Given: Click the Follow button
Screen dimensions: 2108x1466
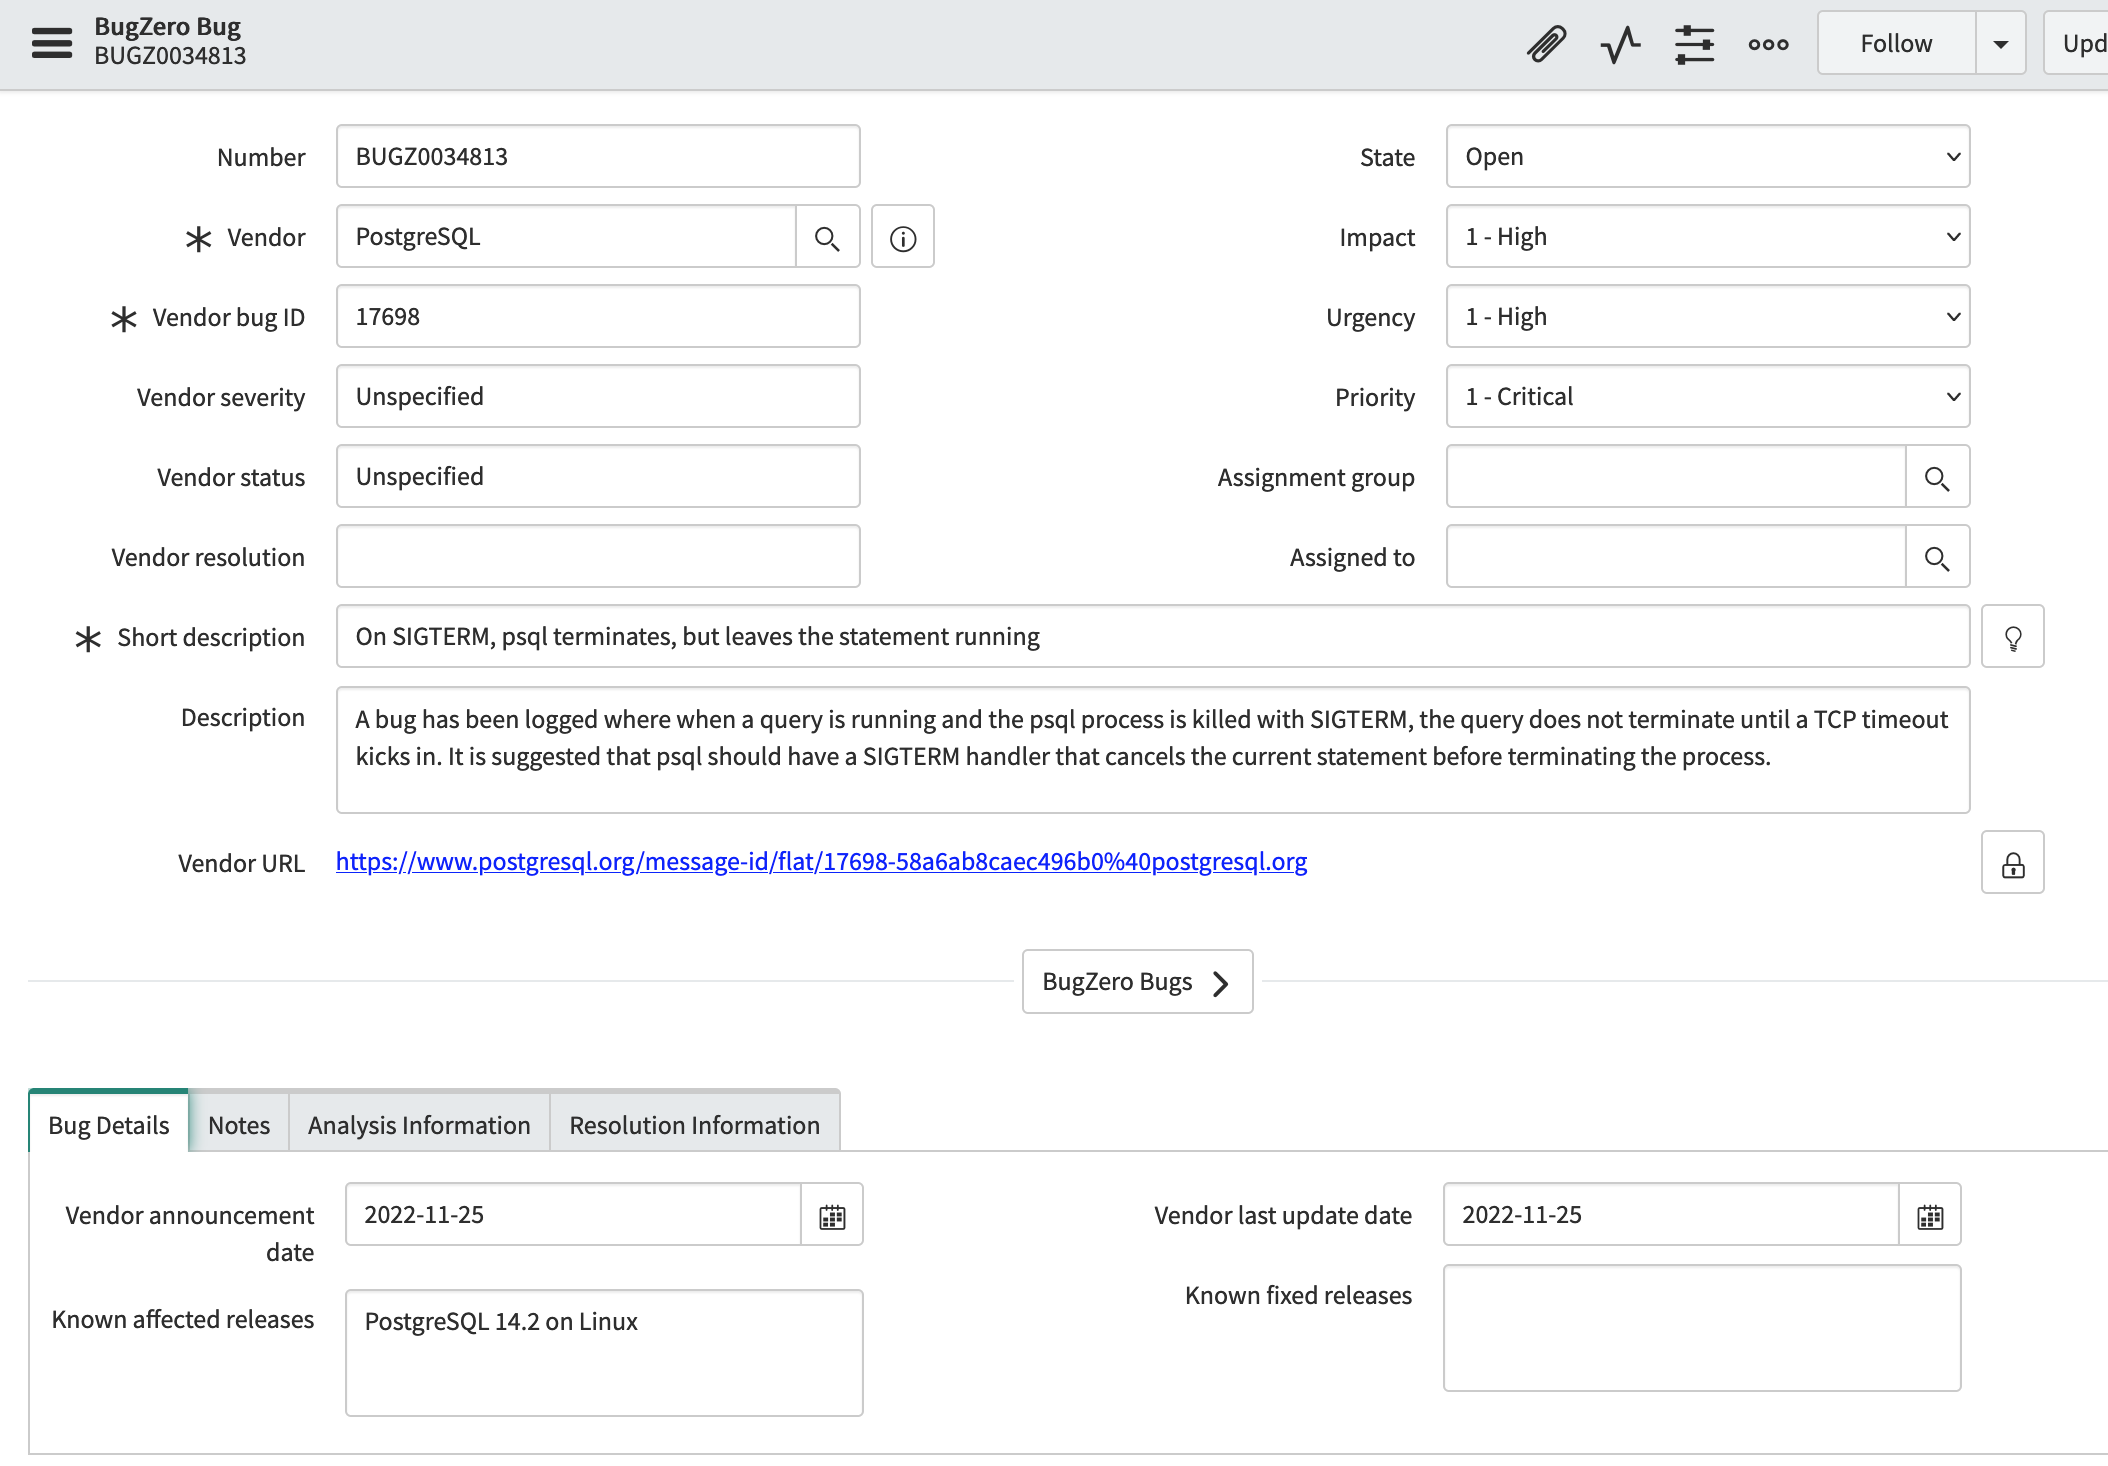Looking at the screenshot, I should [x=1896, y=44].
